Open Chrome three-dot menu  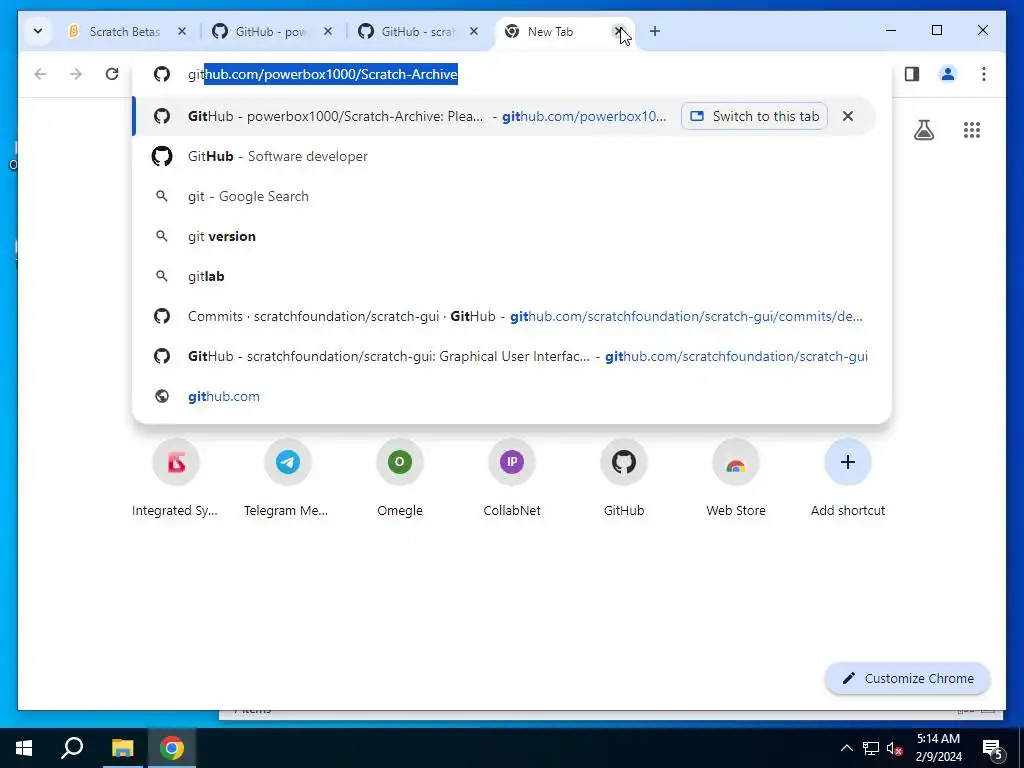[x=984, y=74]
